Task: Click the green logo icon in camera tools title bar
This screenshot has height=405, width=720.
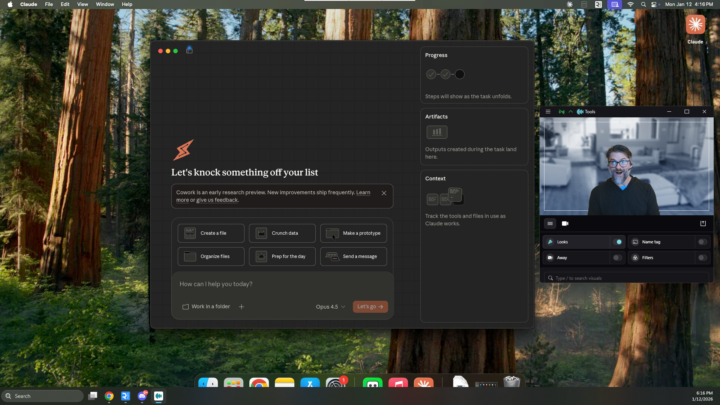Action: (561, 112)
